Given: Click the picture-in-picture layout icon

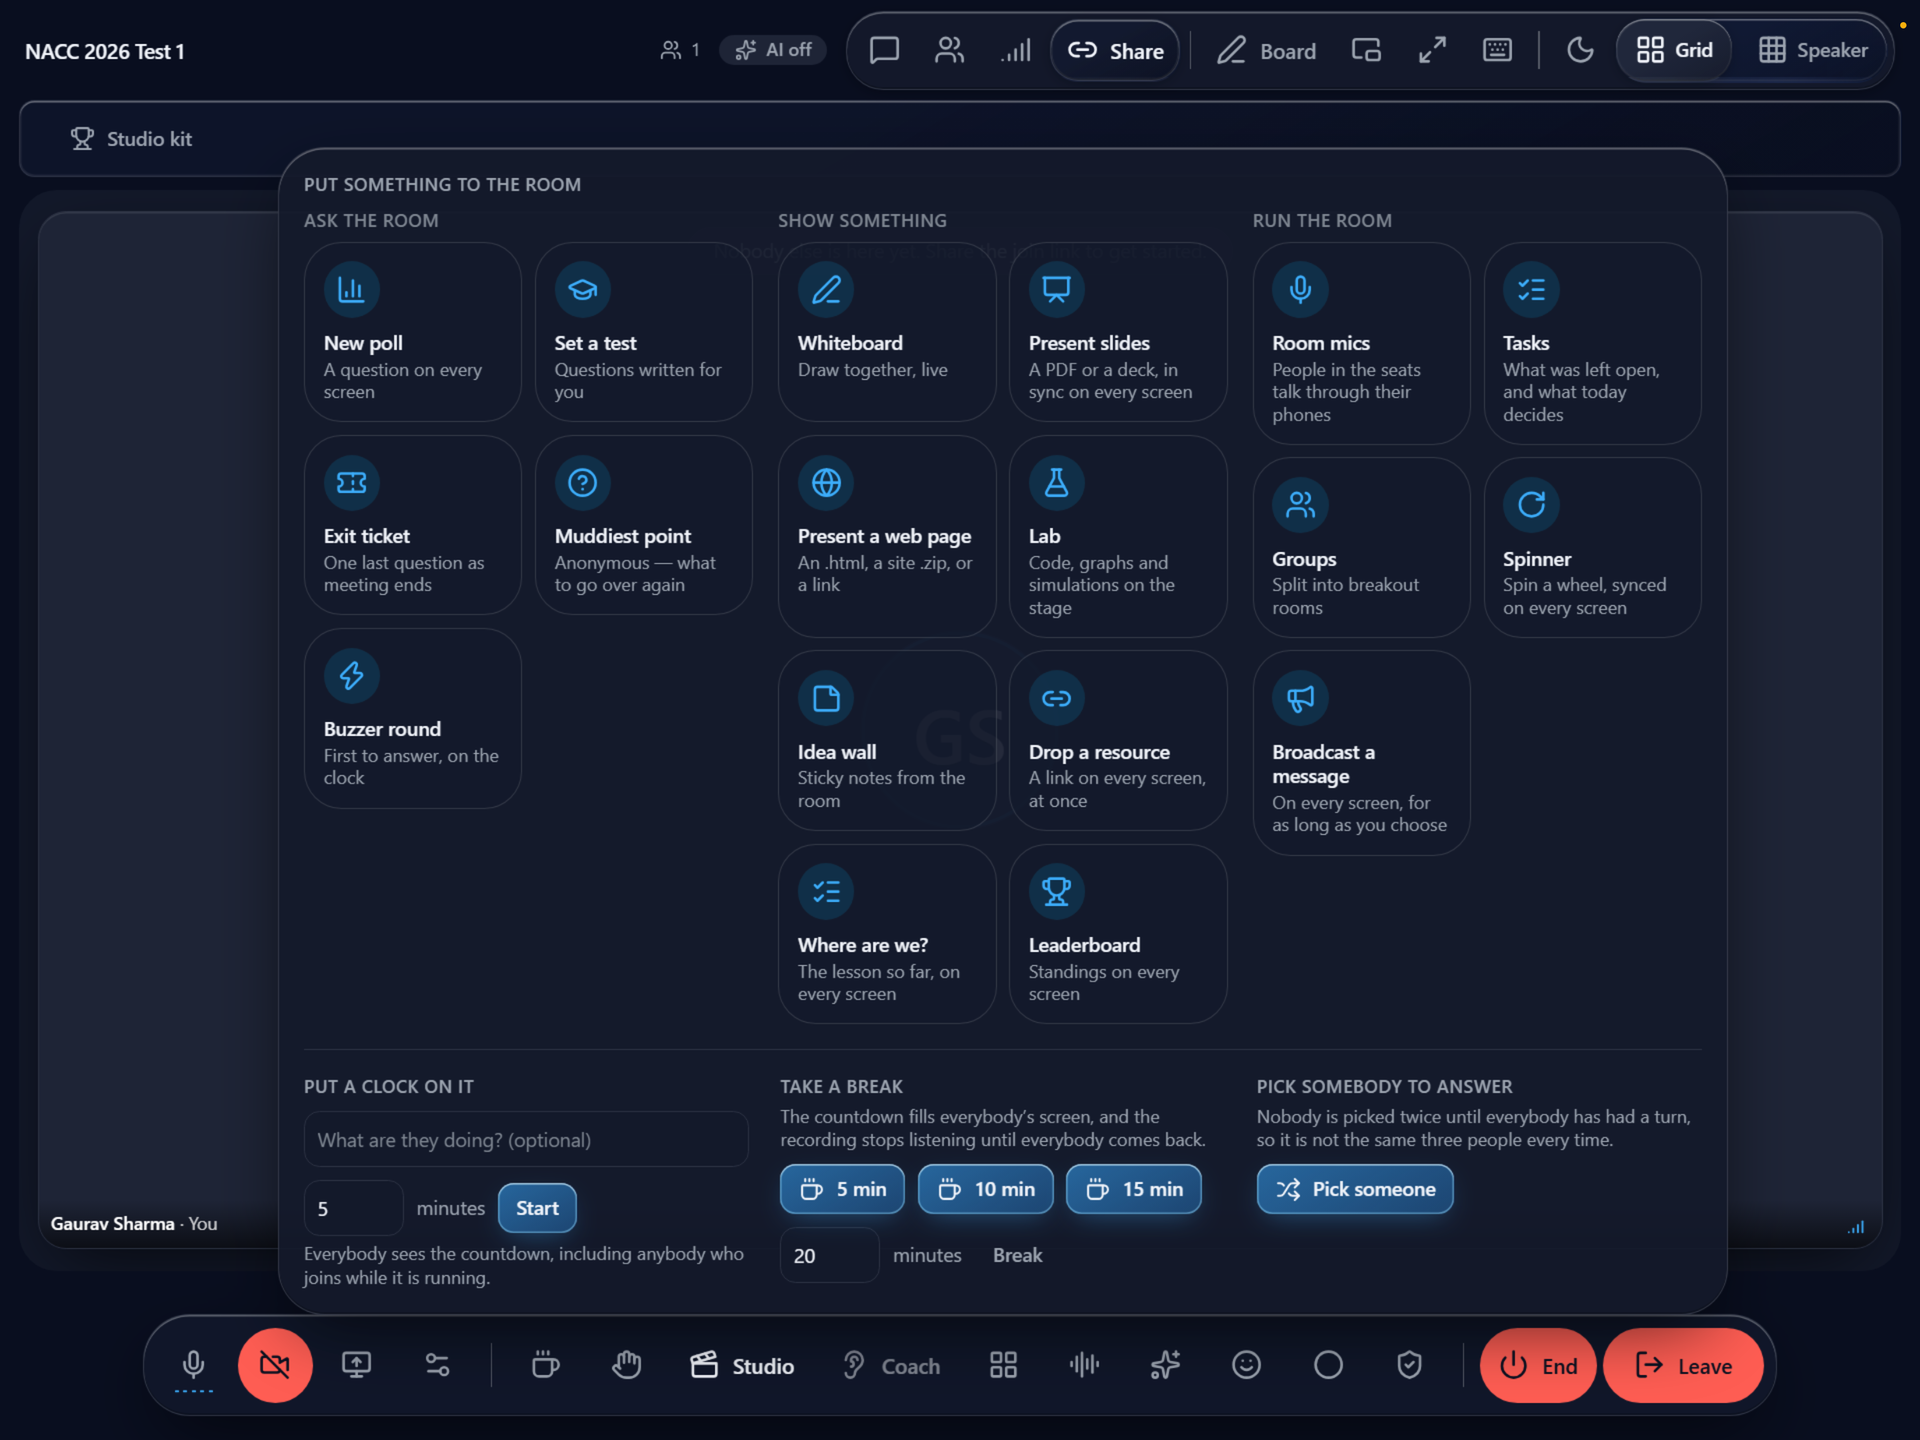Looking at the screenshot, I should pyautogui.click(x=1366, y=50).
